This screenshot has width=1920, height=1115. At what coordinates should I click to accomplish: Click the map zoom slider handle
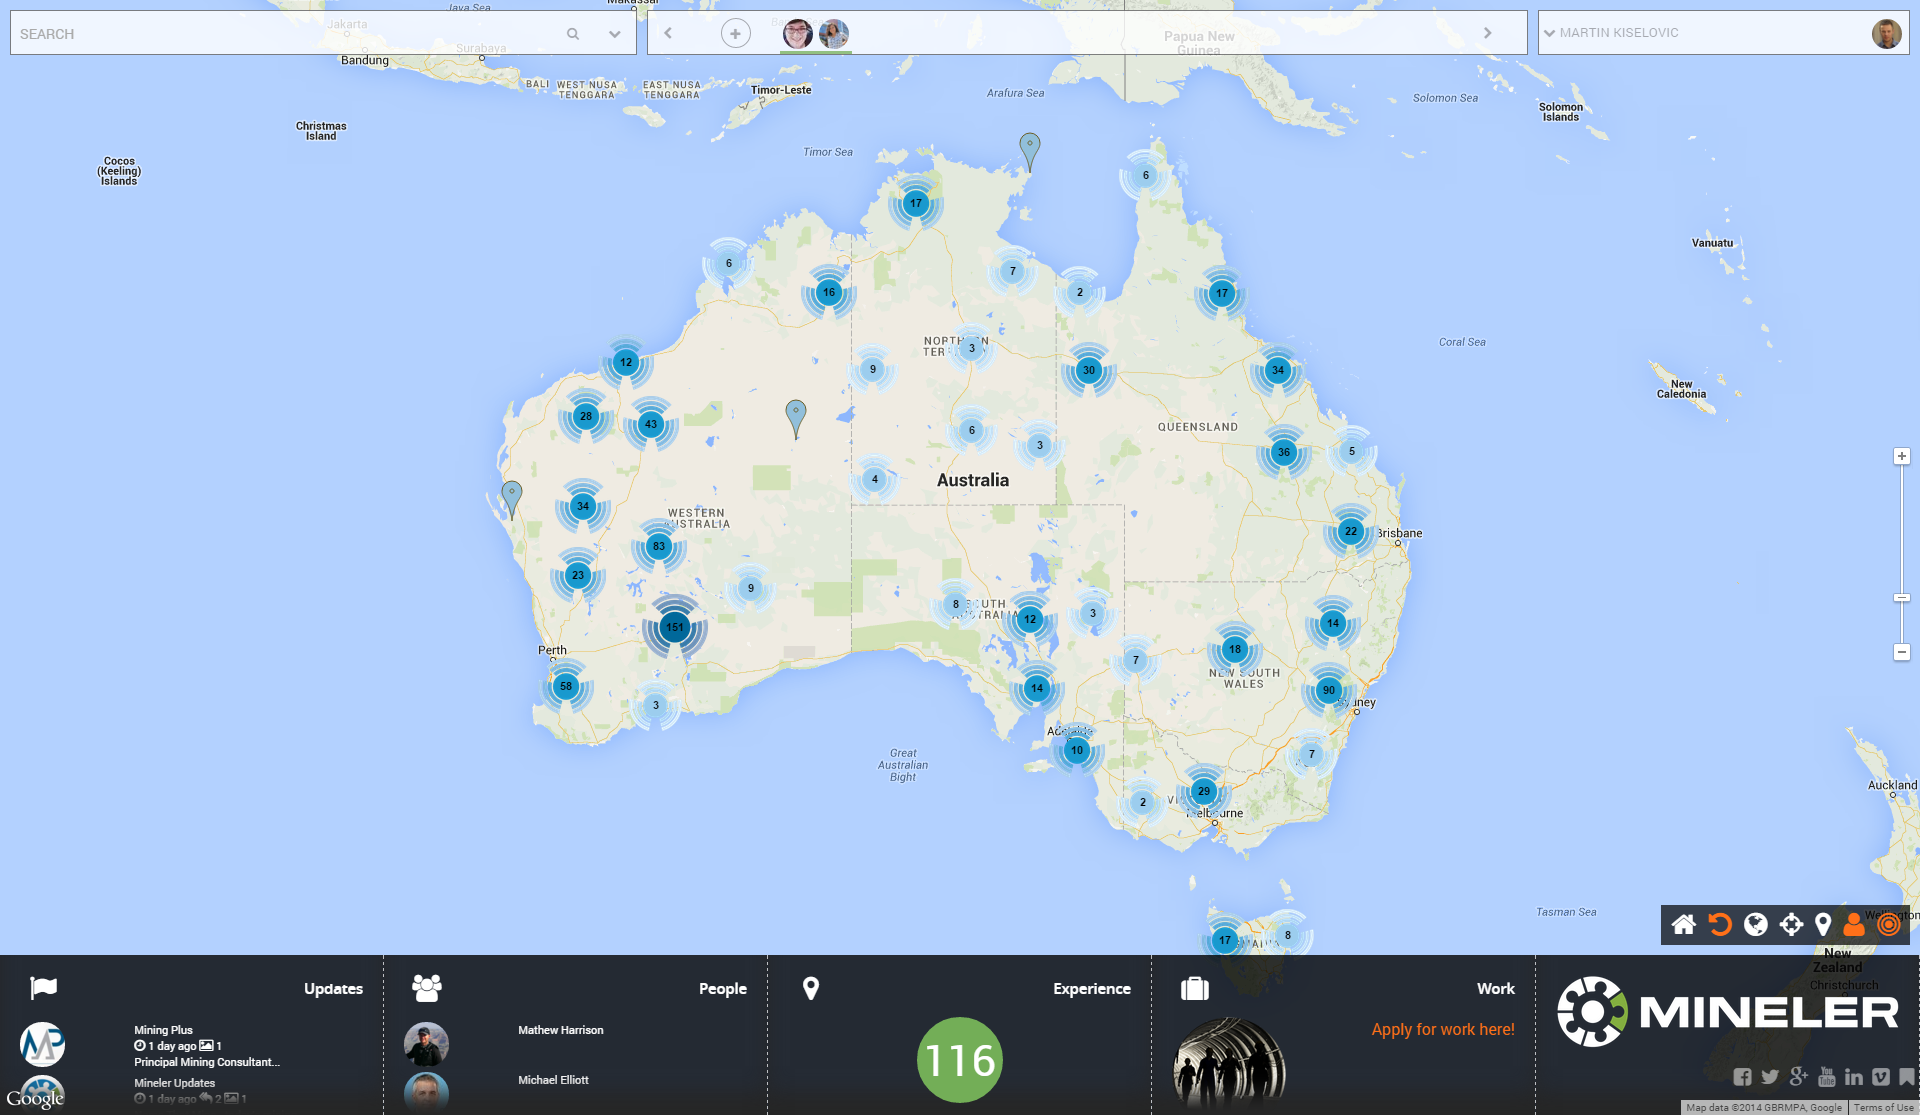[1901, 598]
